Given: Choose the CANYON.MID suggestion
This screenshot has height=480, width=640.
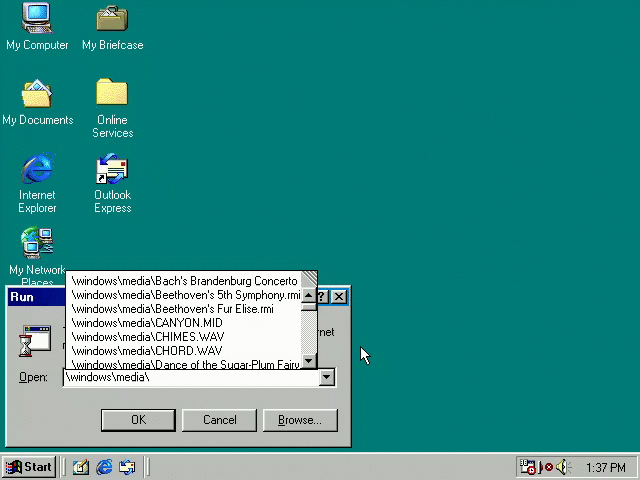Looking at the screenshot, I should (x=184, y=323).
